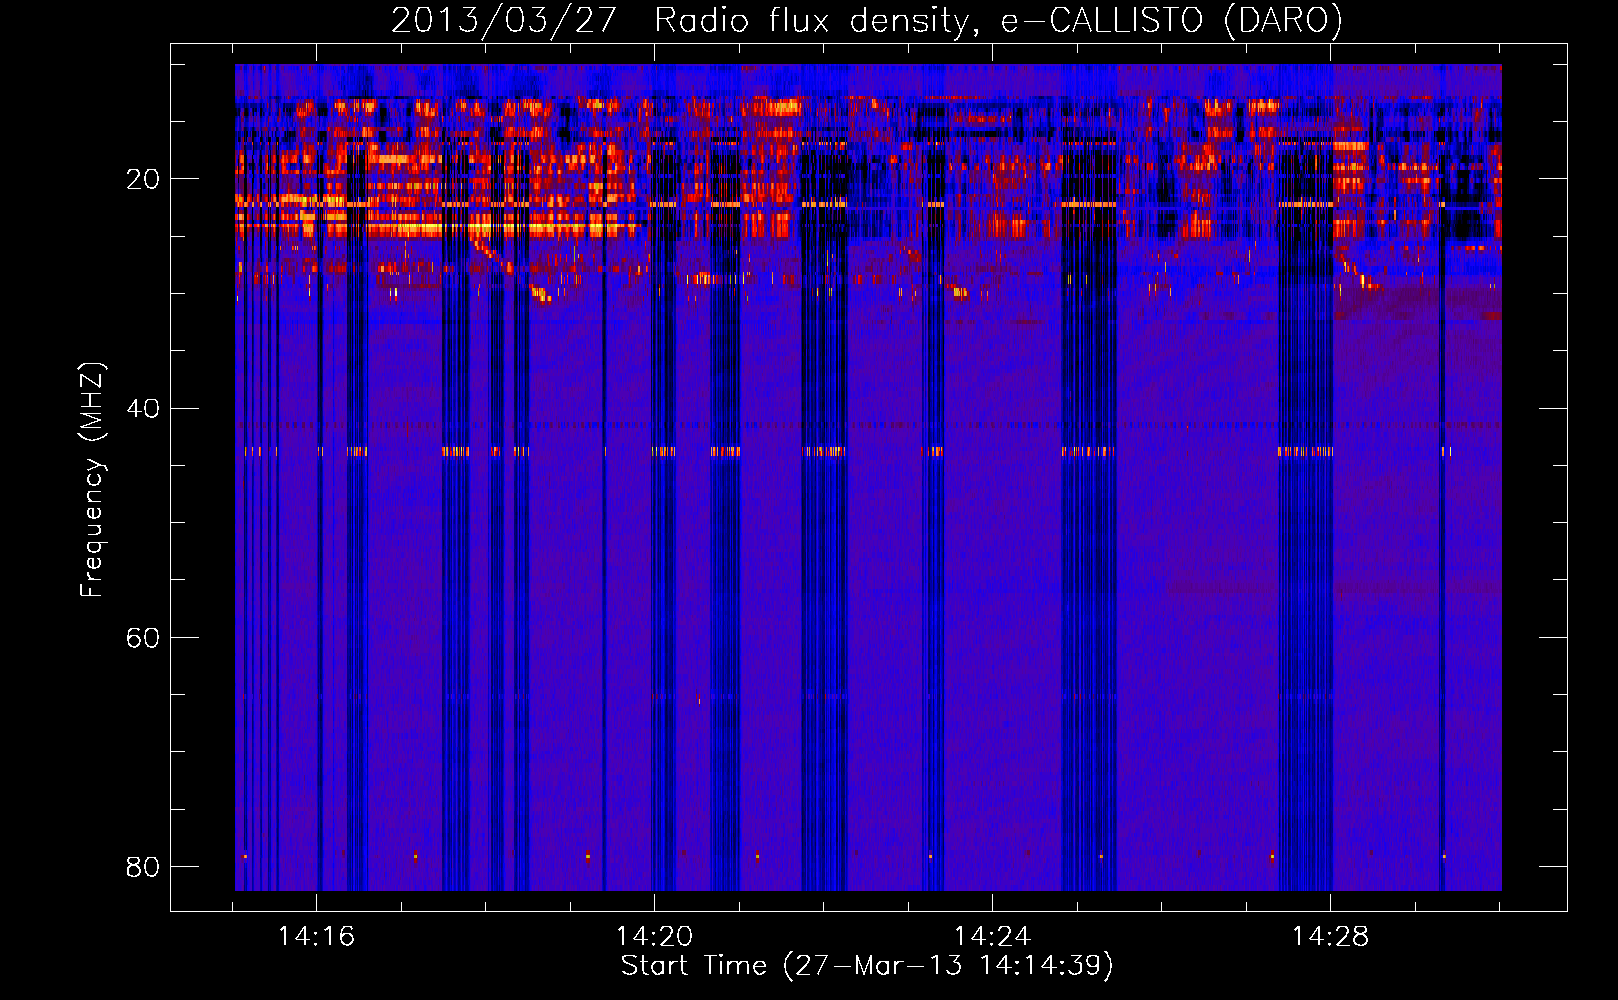The image size is (1618, 1000).
Task: Select the 14:16 time tick label
Action: (x=316, y=936)
